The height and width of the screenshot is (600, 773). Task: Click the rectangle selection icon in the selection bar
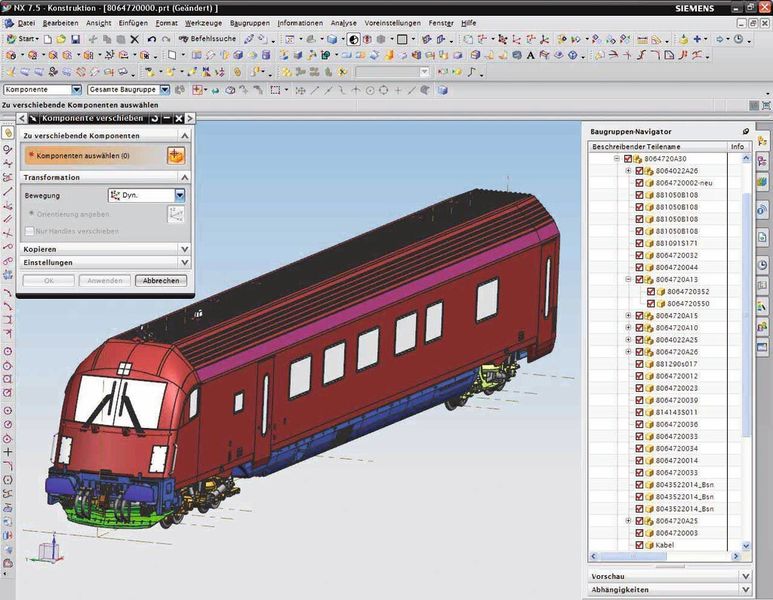275,90
